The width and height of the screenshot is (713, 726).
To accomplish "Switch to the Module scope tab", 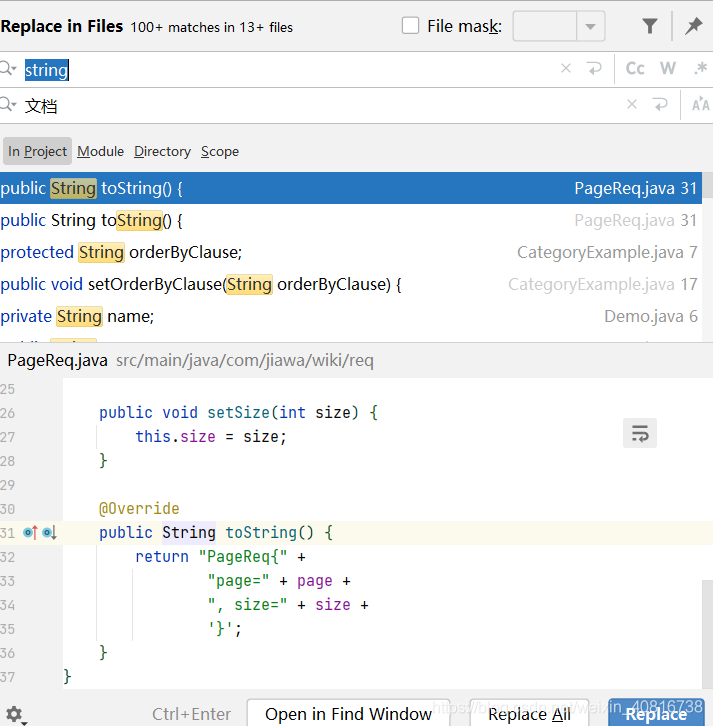I will pyautogui.click(x=100, y=151).
